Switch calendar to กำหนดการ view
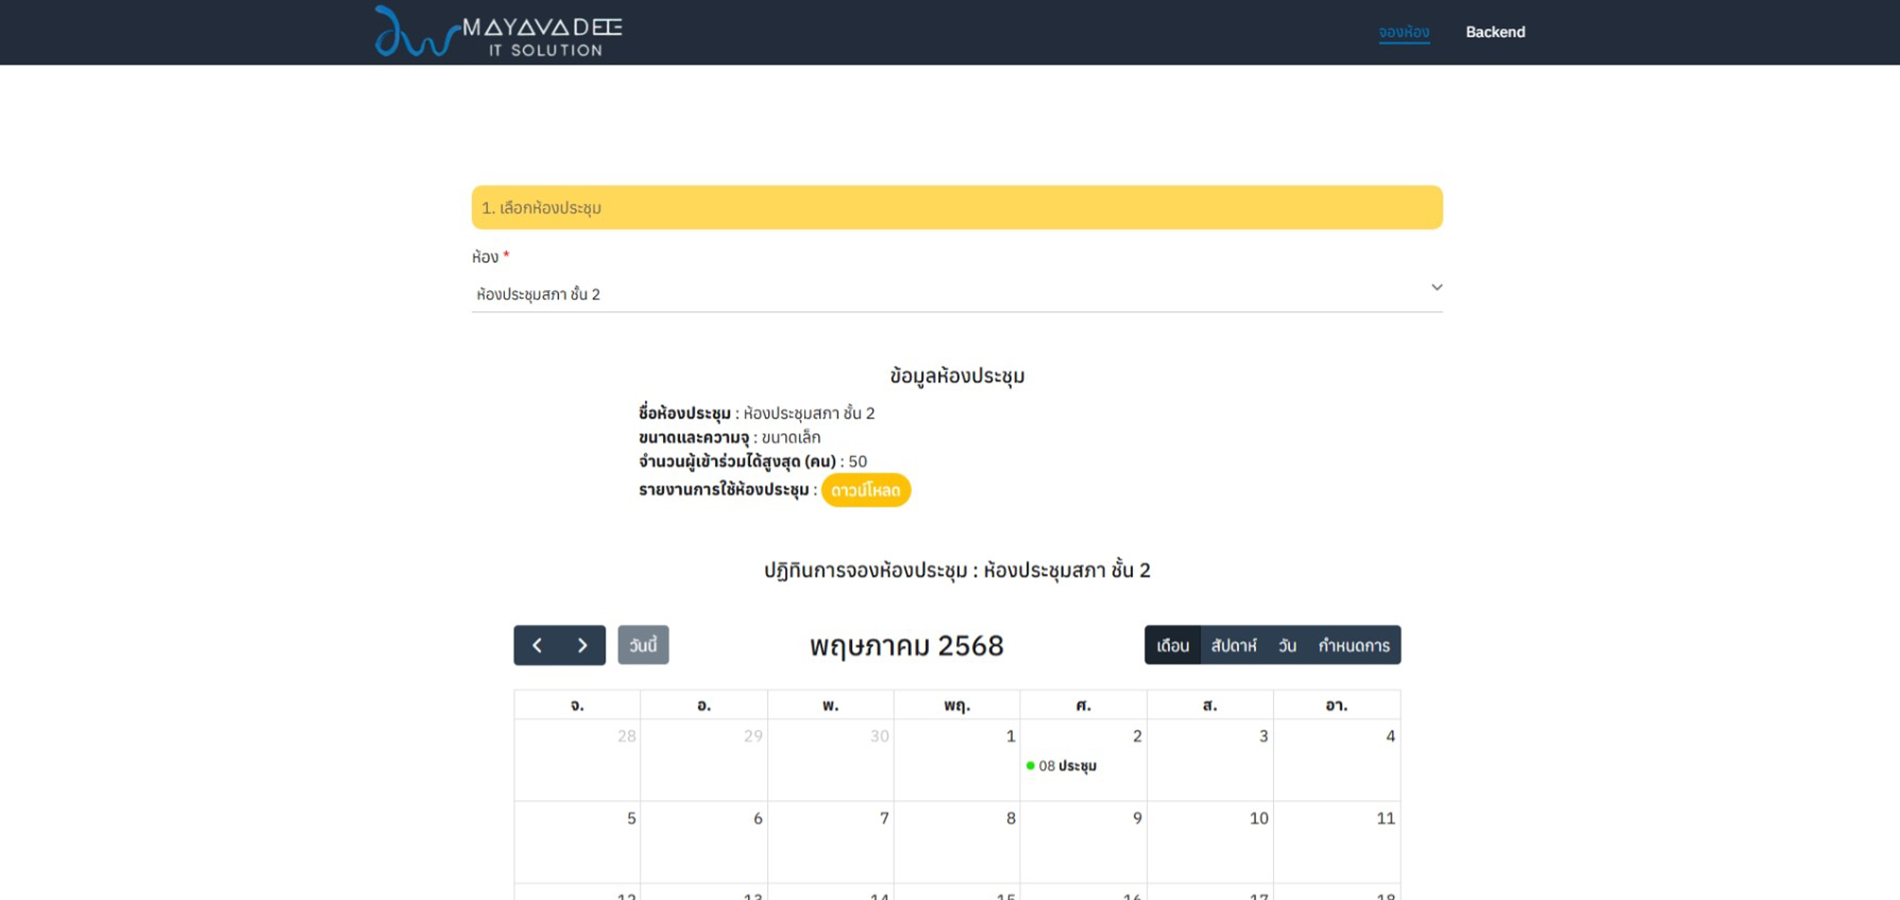1900x900 pixels. pos(1353,646)
